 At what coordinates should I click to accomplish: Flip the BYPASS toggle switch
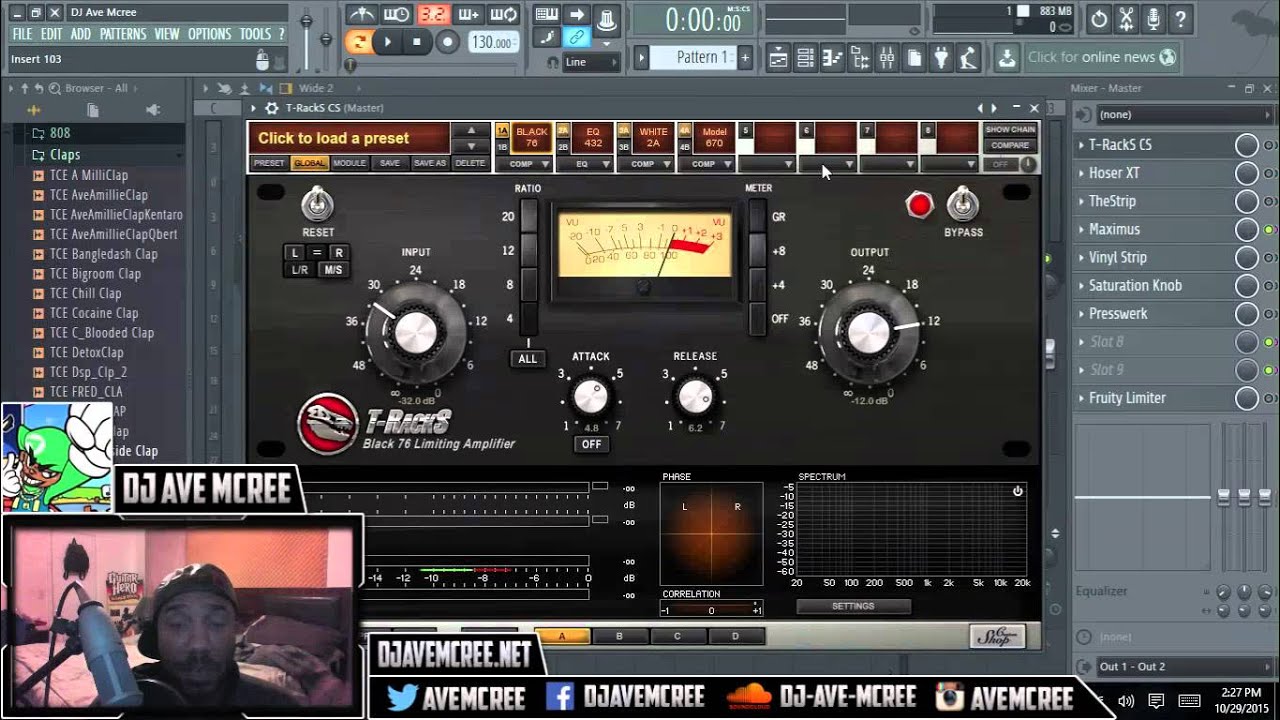click(x=963, y=204)
